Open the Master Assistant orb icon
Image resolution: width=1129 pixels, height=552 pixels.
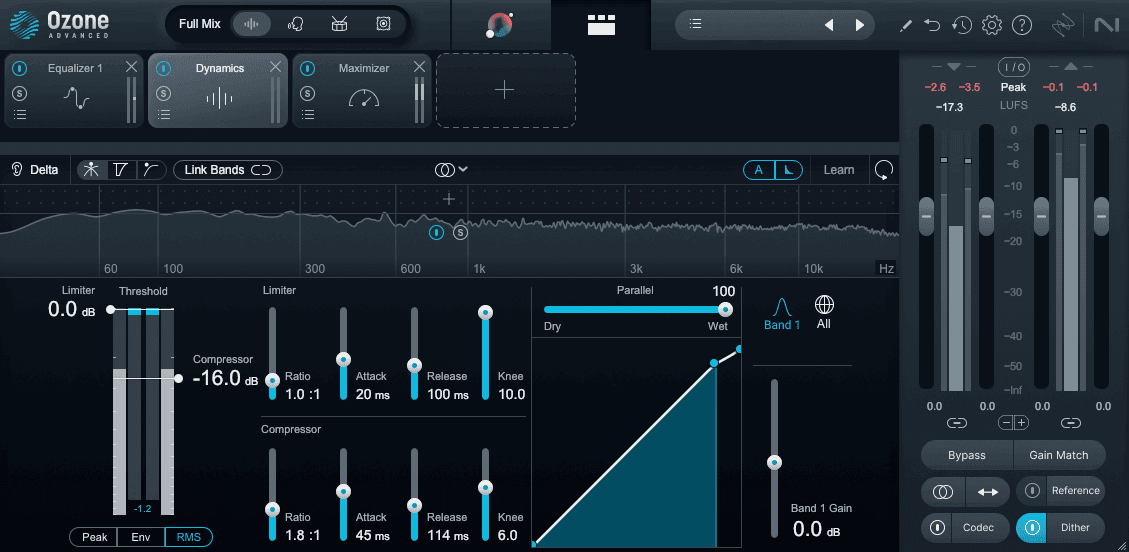click(x=500, y=25)
